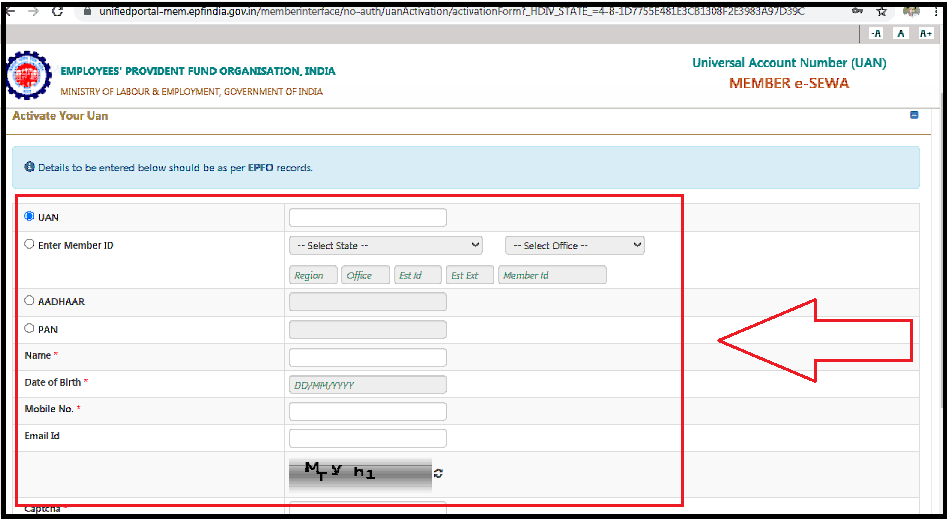Open the Select State dropdown

[385, 245]
